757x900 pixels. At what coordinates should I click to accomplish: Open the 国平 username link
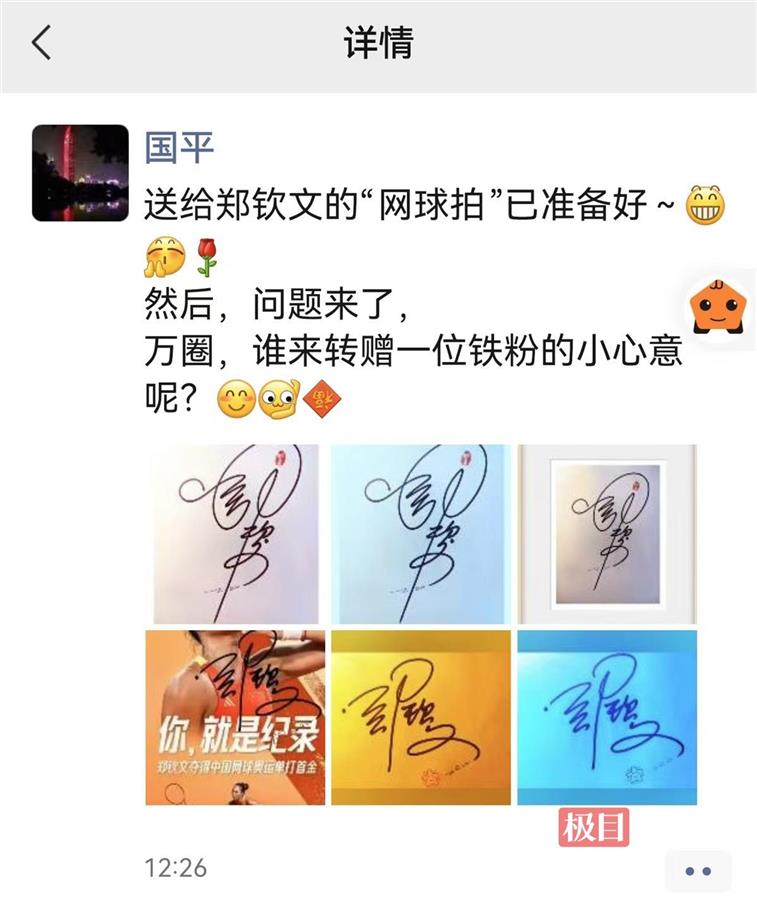[179, 146]
